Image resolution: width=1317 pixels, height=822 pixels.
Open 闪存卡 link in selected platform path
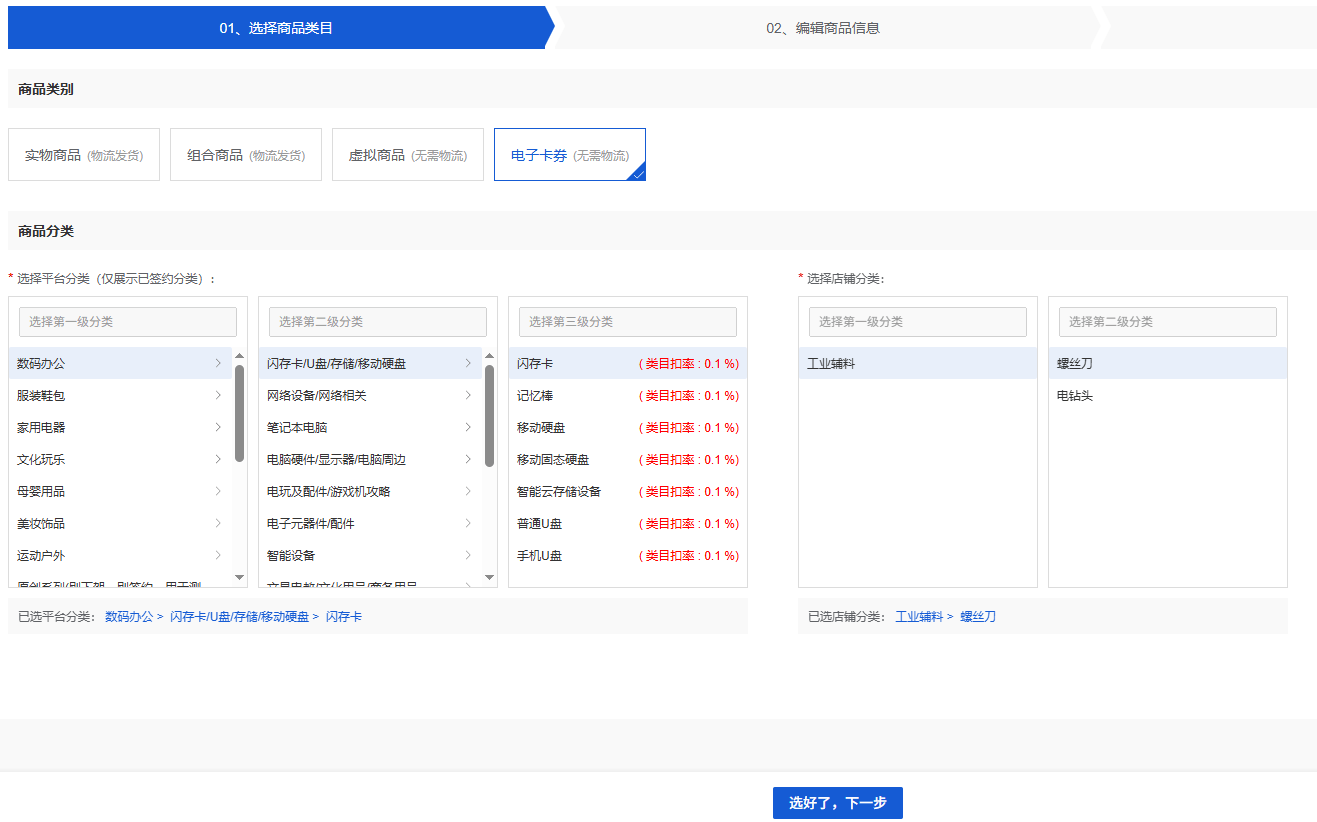[x=344, y=617]
